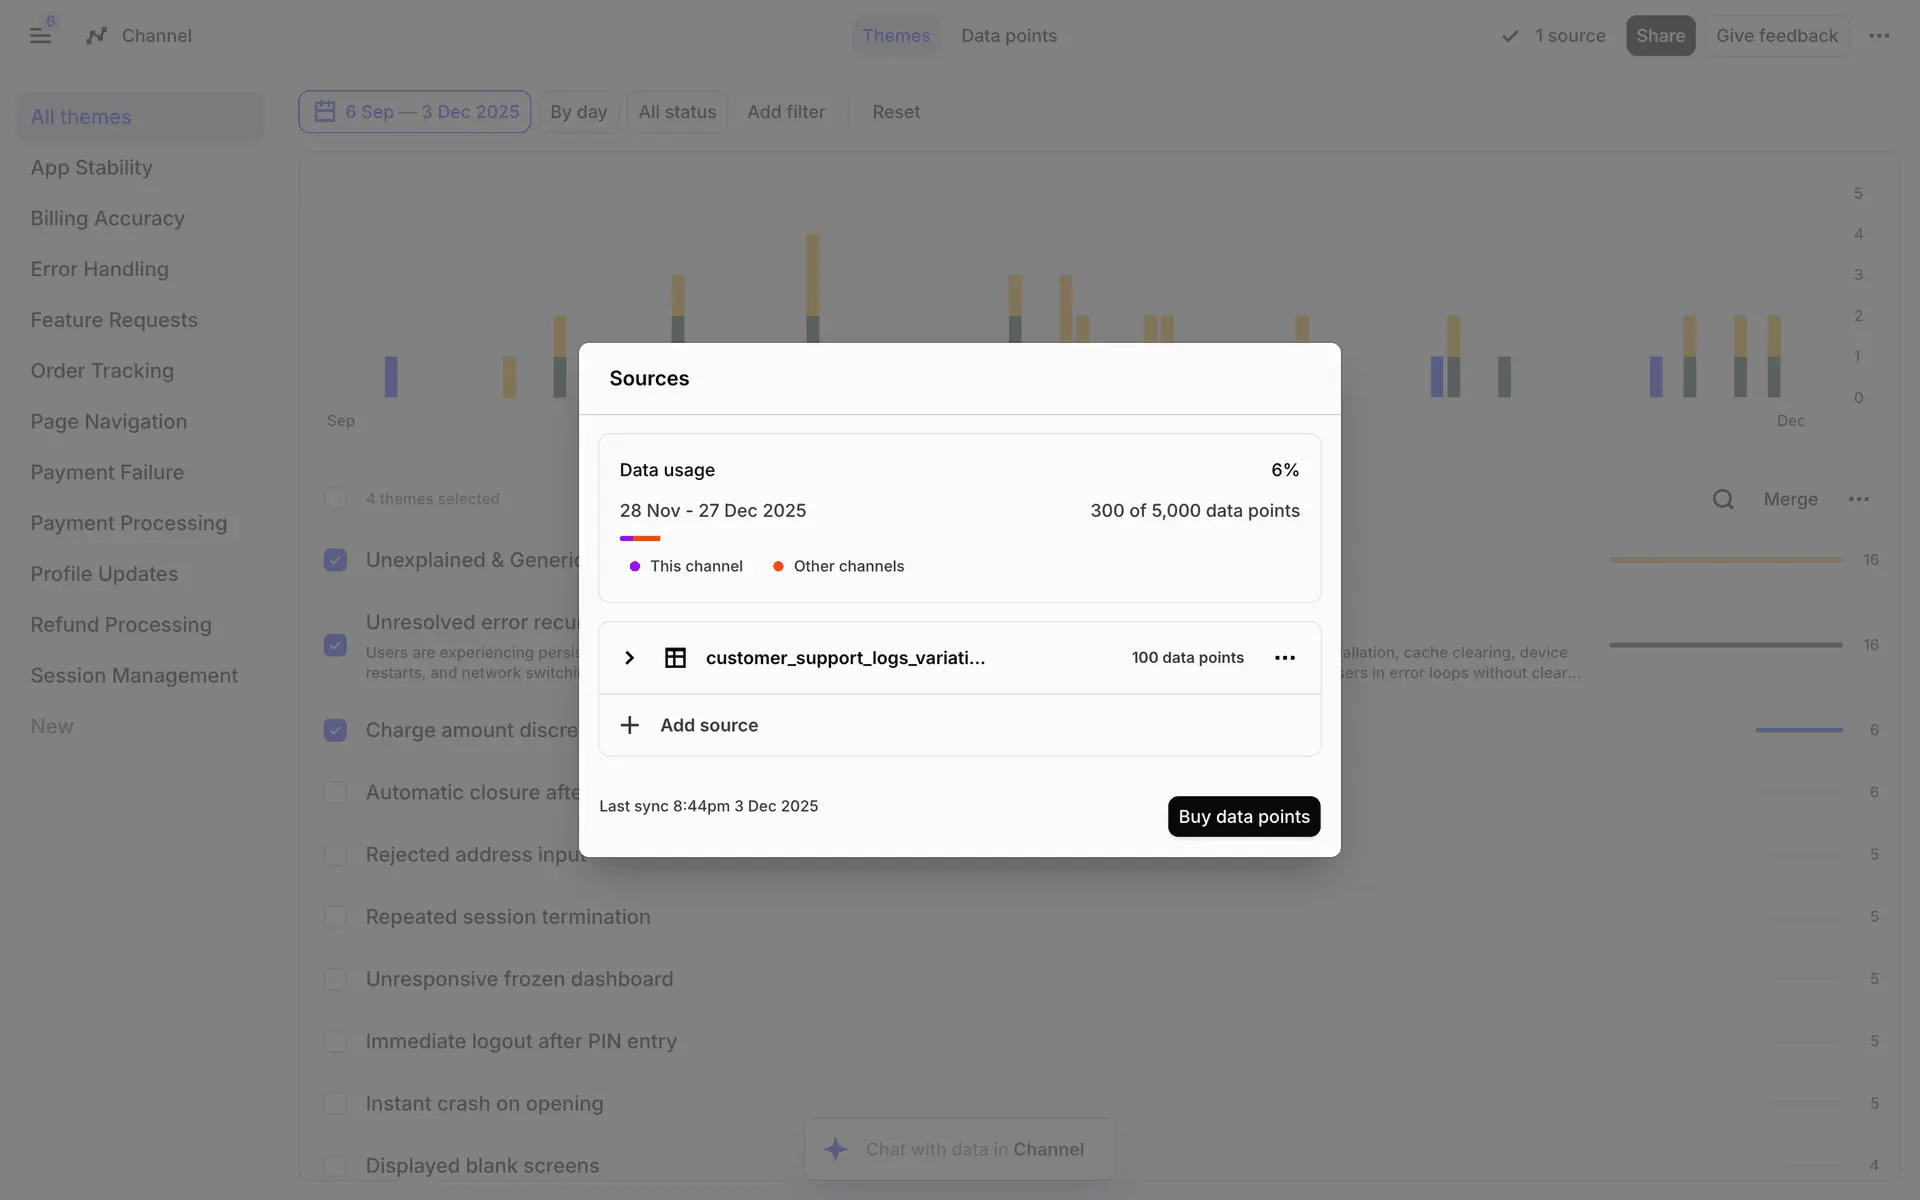Open the hamburger menu icon

coord(40,36)
